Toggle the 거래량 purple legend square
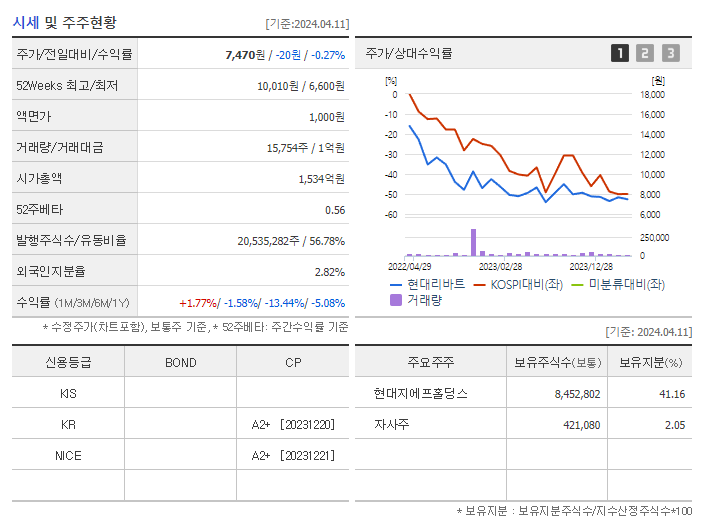This screenshot has width=702, height=525. [396, 300]
